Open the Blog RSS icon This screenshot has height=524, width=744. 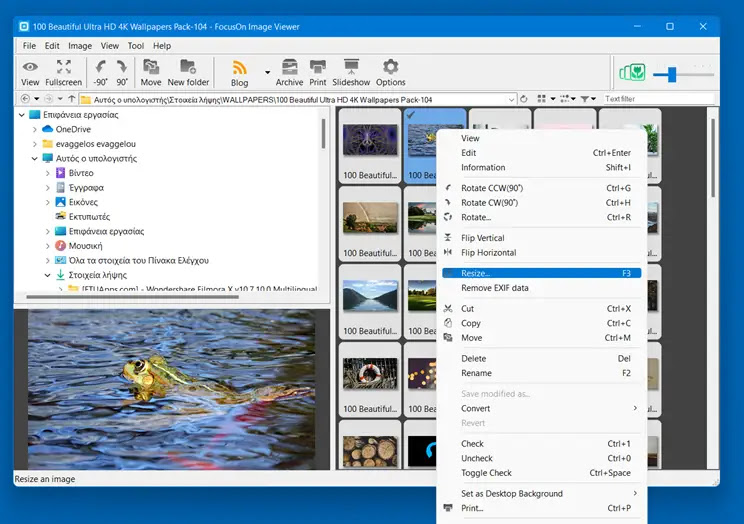point(240,73)
